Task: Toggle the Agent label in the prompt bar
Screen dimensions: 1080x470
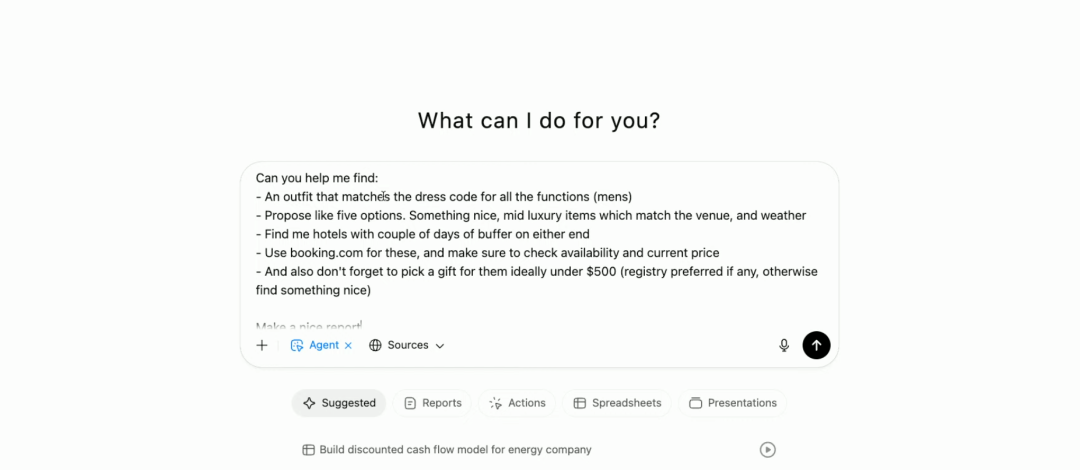Action: [324, 345]
